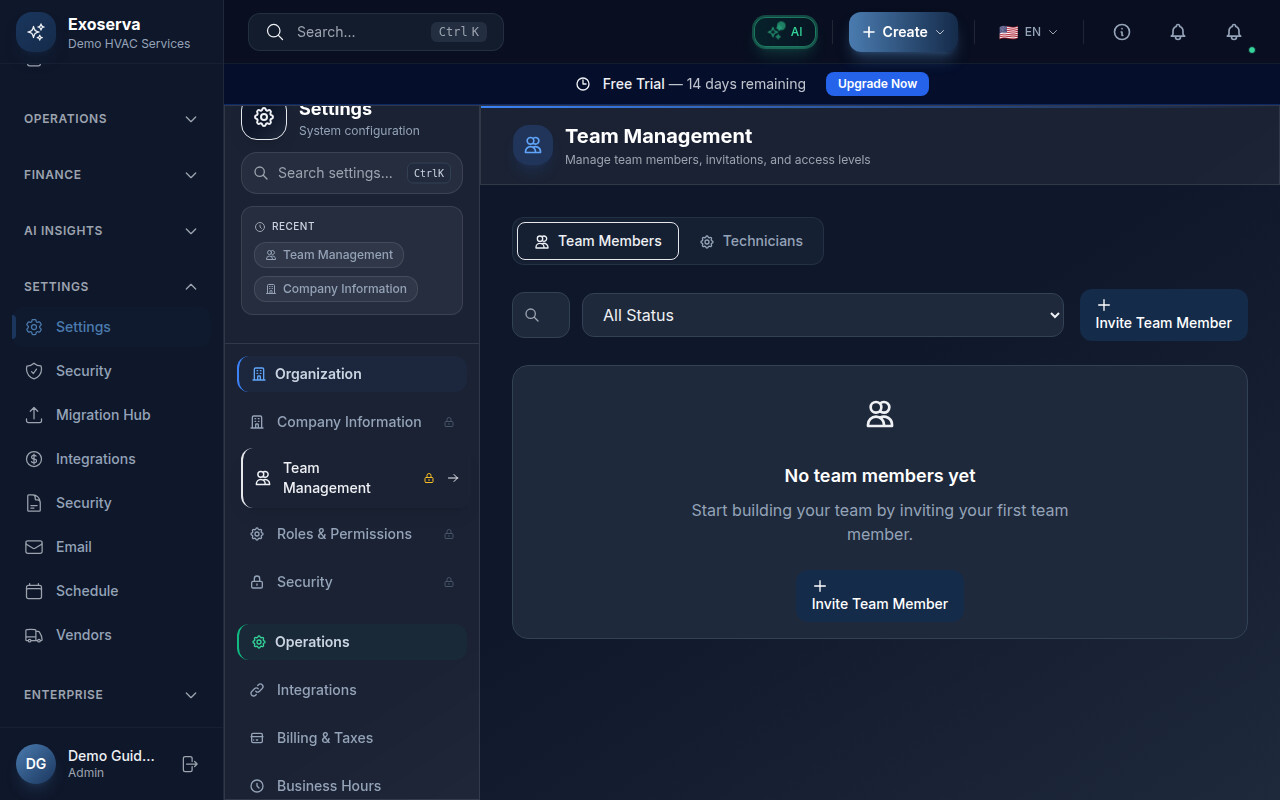Open the All Status filter dropdown

click(x=822, y=315)
